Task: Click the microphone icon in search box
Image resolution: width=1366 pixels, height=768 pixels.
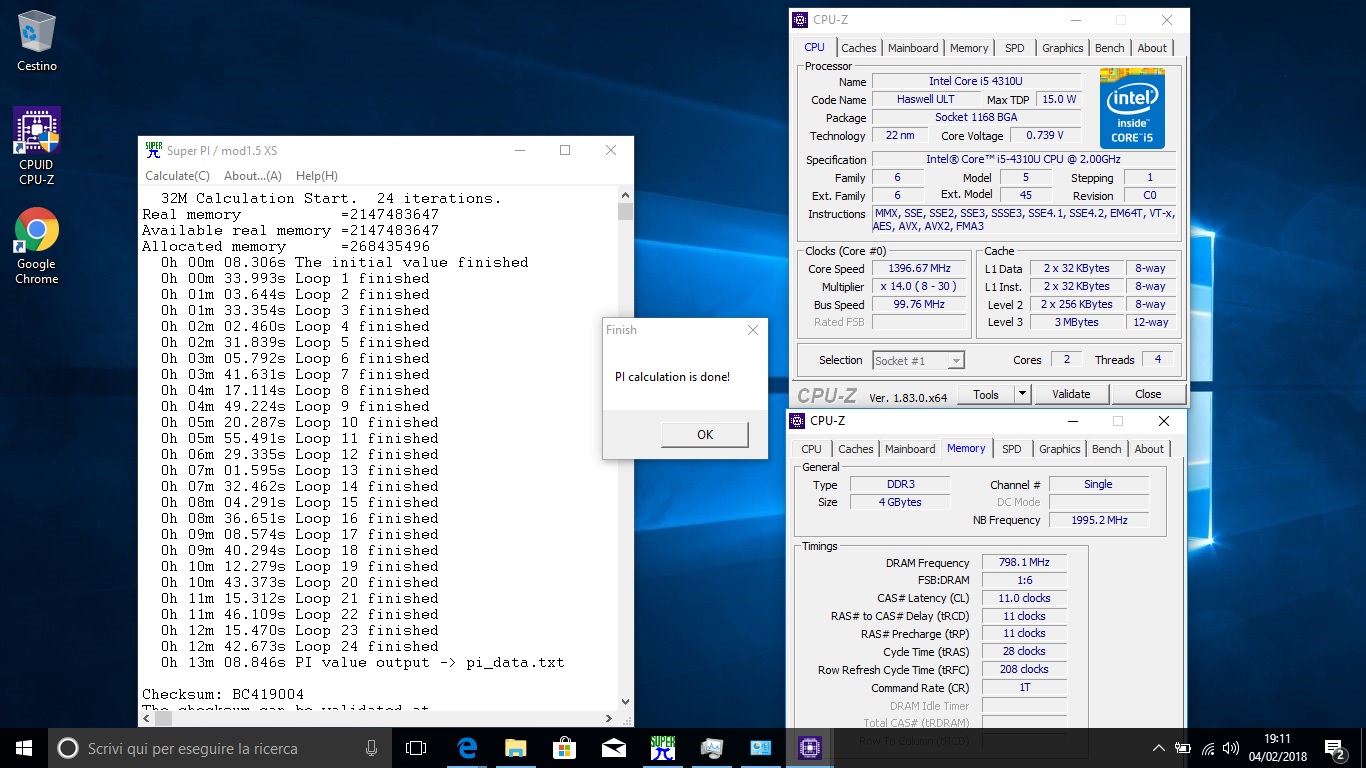Action: [371, 748]
